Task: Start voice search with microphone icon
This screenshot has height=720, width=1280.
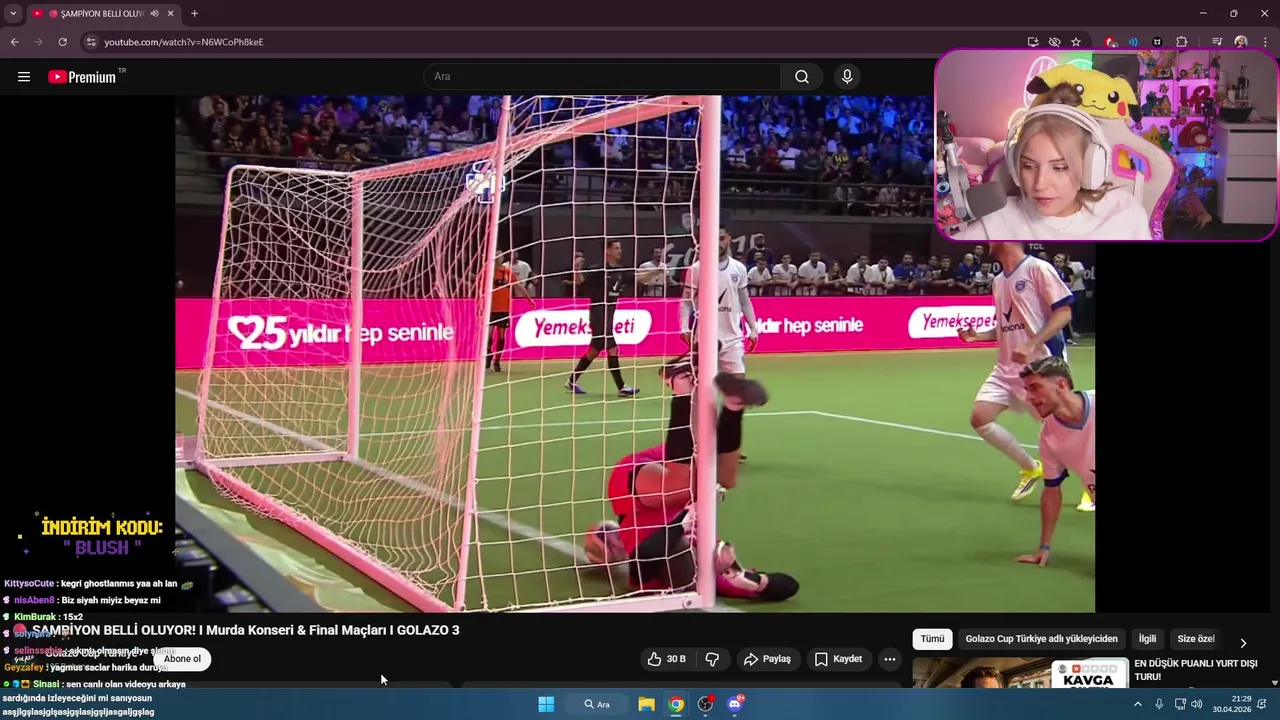Action: click(847, 77)
